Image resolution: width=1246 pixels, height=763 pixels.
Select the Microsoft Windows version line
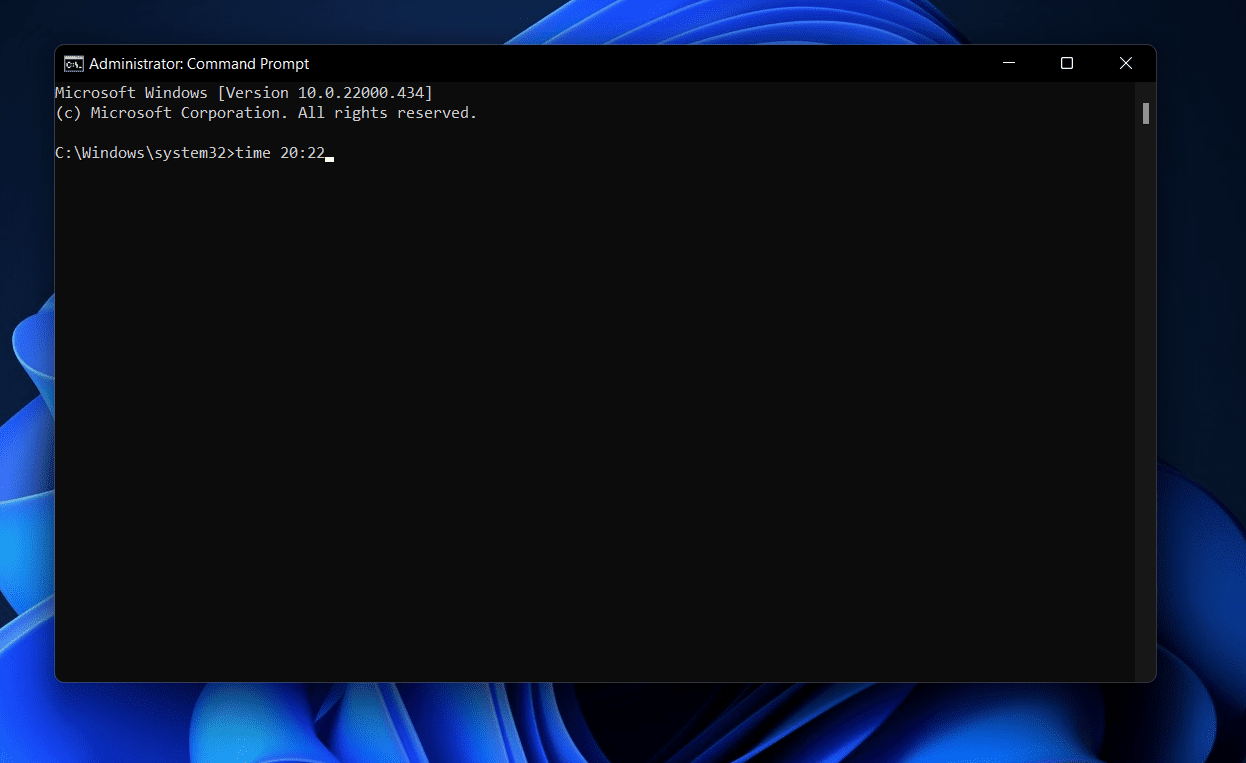click(x=240, y=92)
